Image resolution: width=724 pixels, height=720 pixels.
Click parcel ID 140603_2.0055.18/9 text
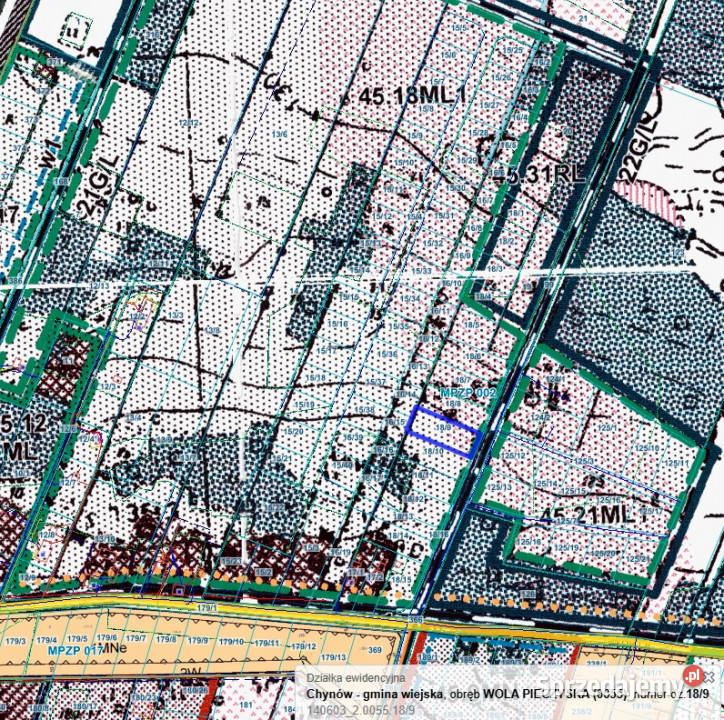click(x=361, y=710)
